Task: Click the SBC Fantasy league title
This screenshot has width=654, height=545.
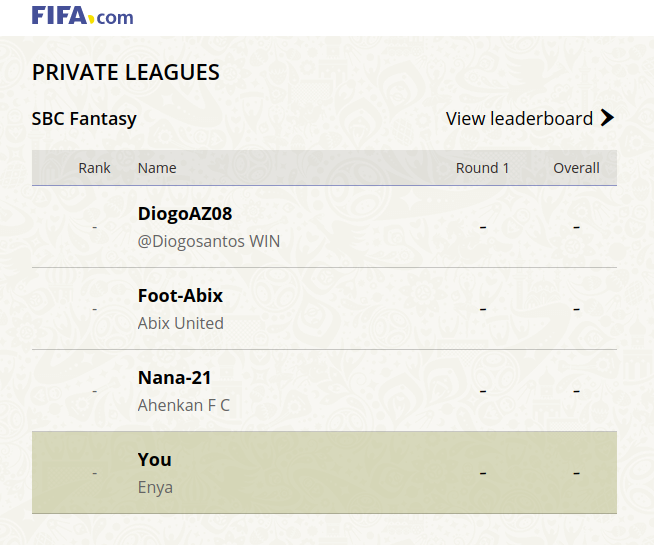Action: point(84,118)
